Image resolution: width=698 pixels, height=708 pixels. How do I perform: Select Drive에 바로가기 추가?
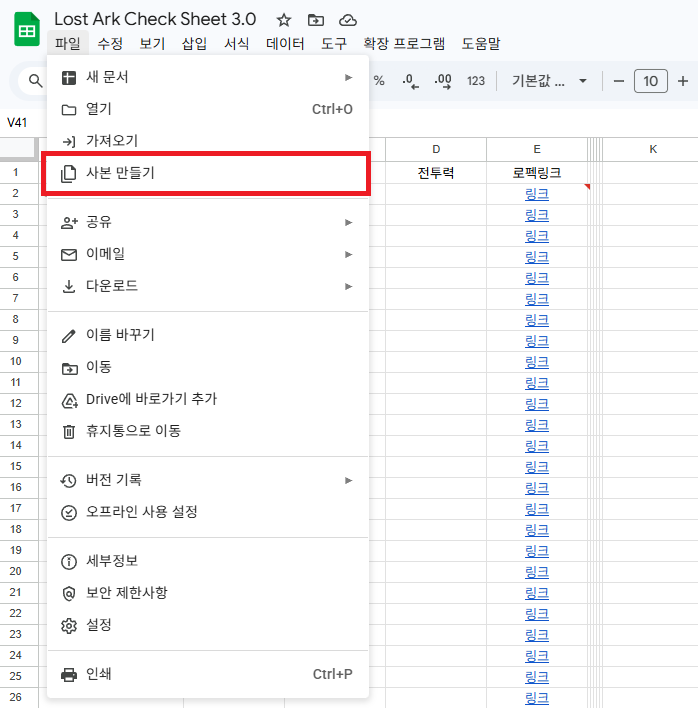click(208, 399)
